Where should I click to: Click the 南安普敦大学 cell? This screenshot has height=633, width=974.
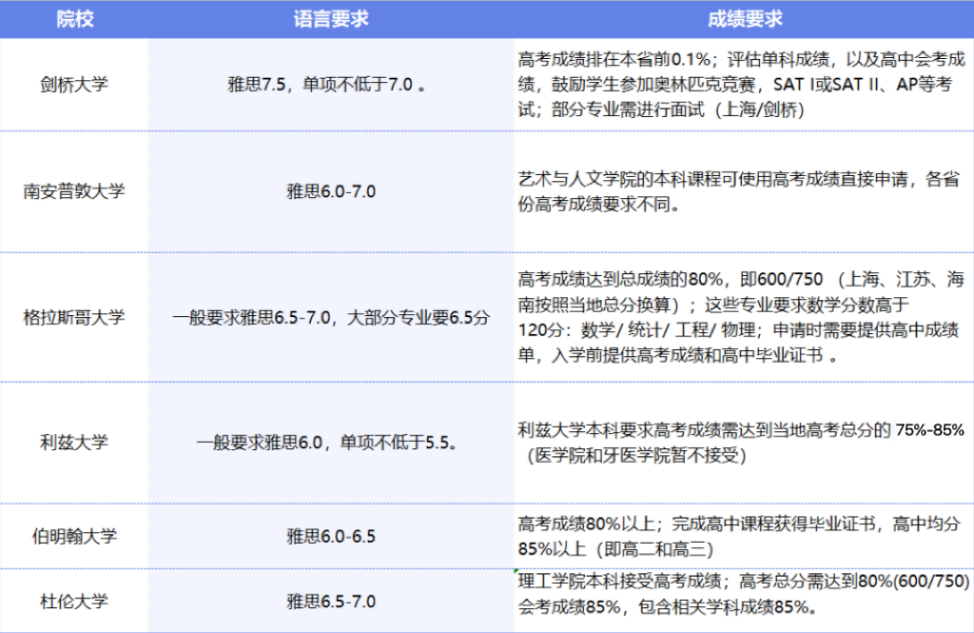(x=75, y=191)
